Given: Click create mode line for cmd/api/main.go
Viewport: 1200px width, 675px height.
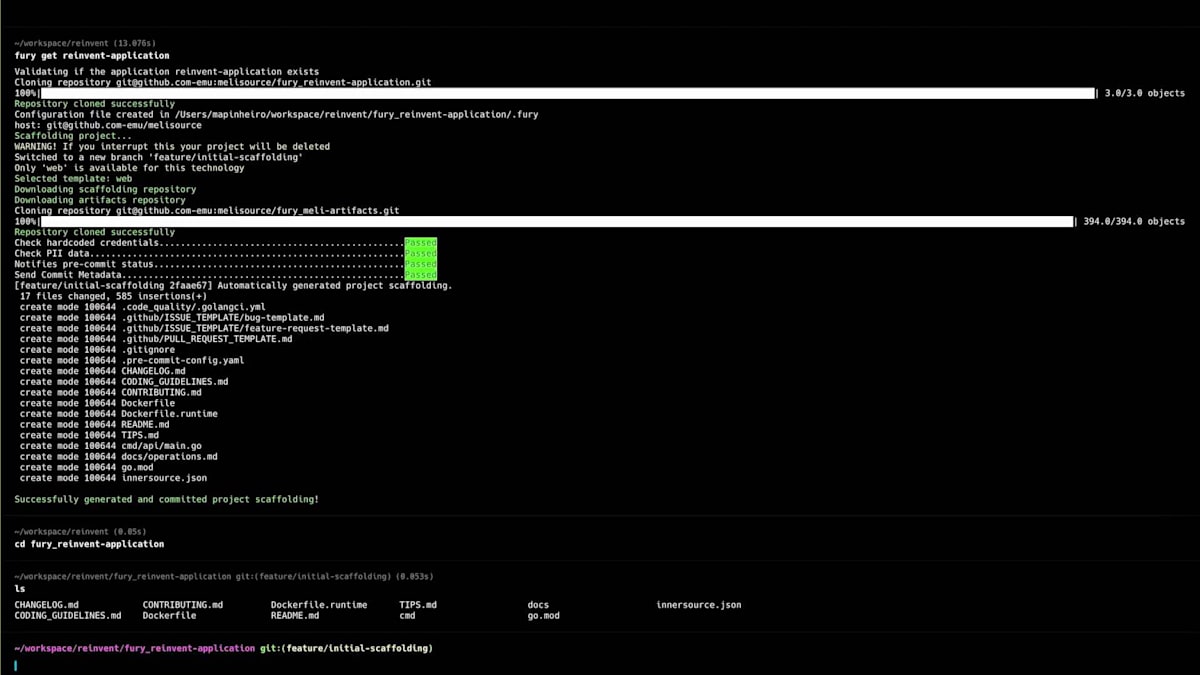Looking at the screenshot, I should coord(110,446).
